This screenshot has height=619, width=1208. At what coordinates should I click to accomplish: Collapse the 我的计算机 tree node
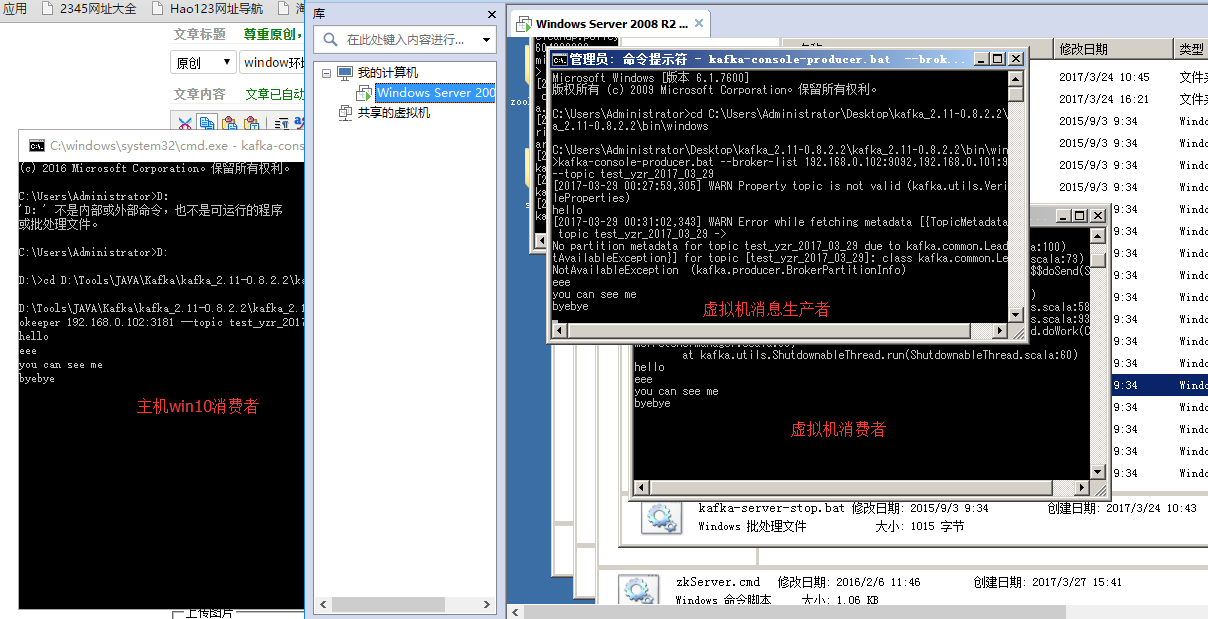(x=326, y=73)
